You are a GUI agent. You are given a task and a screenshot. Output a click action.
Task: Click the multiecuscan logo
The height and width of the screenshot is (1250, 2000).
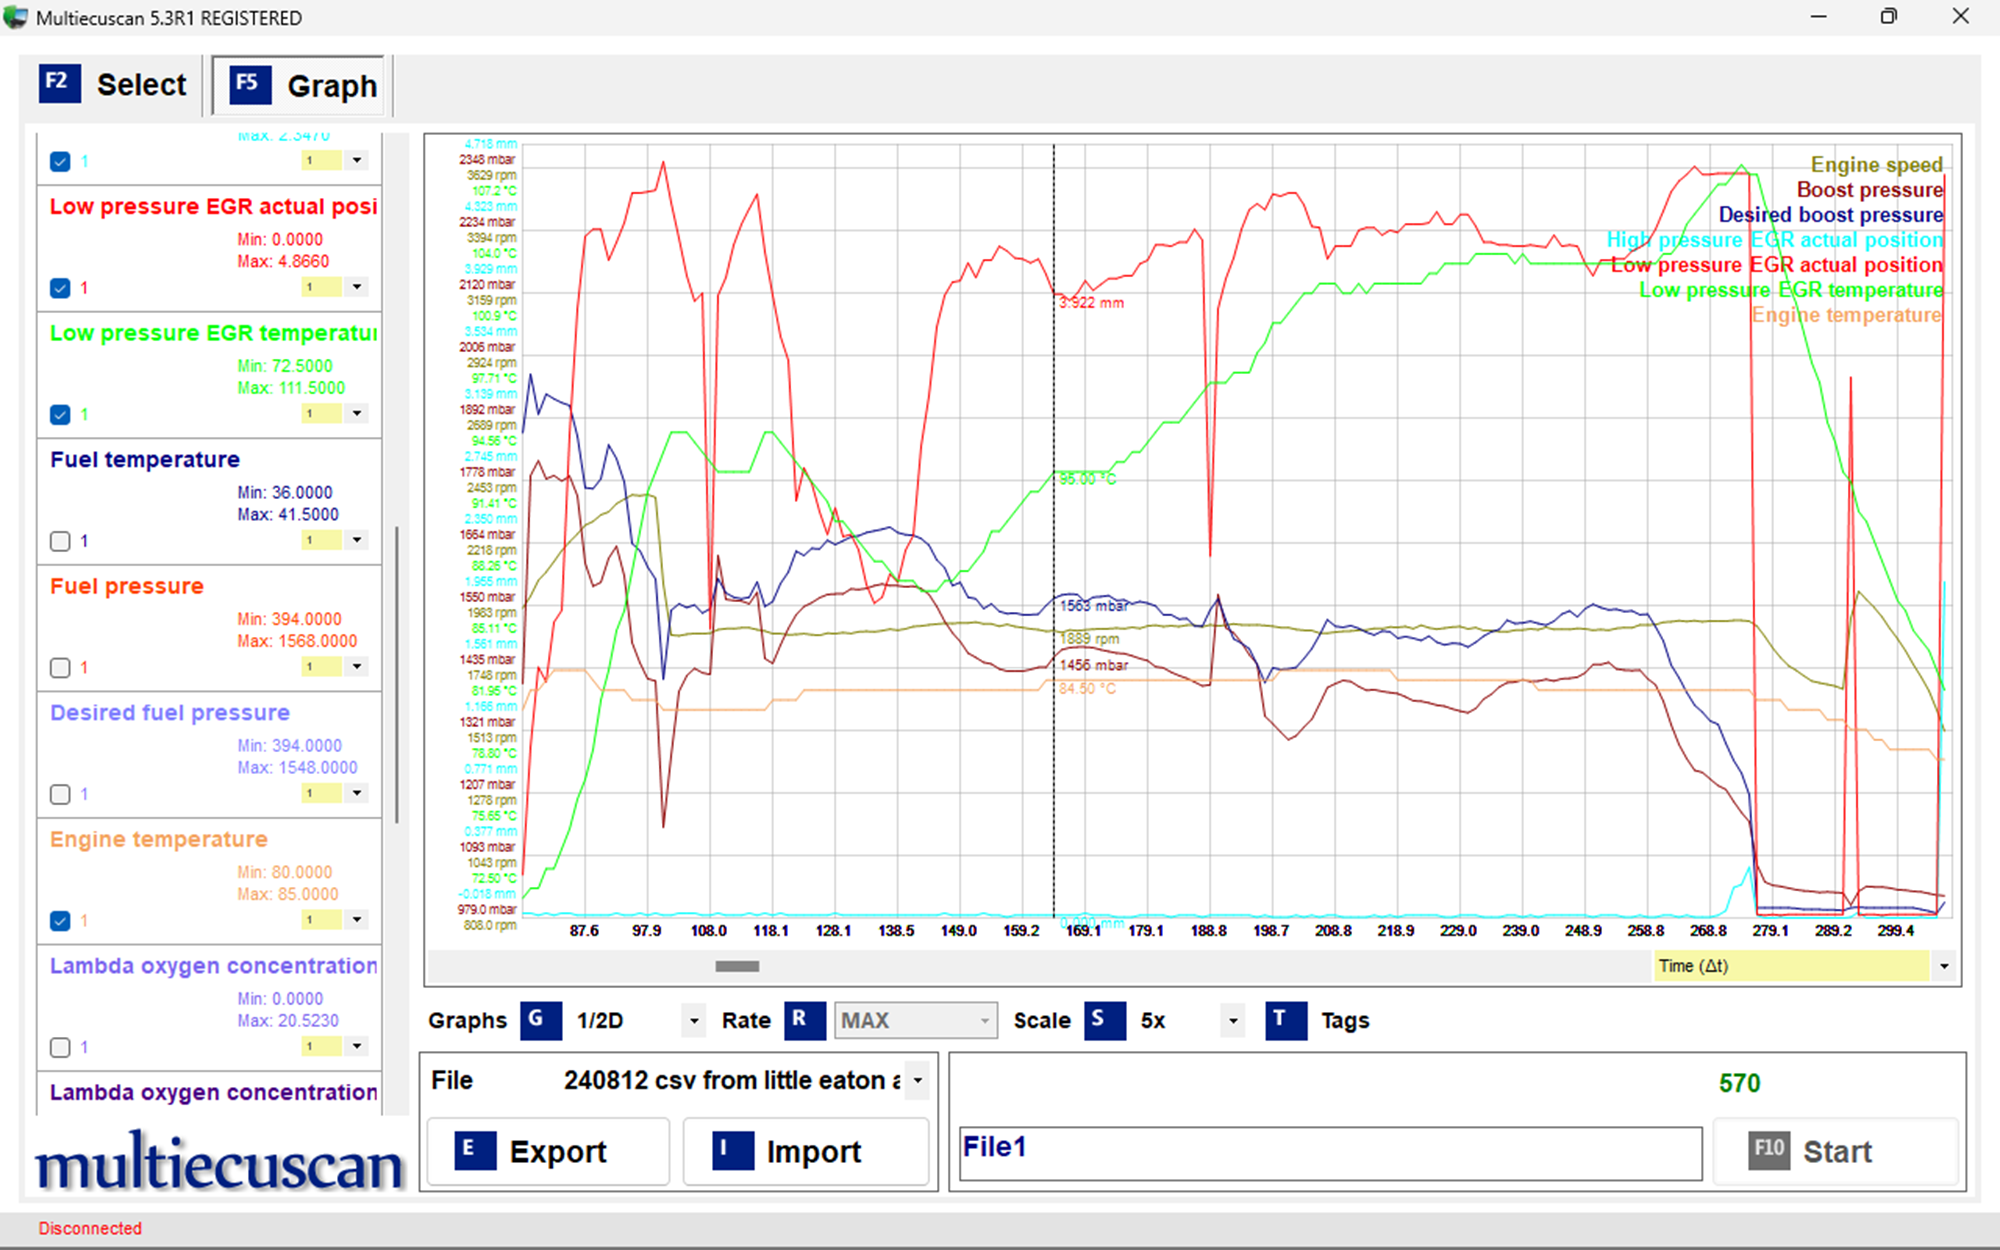point(219,1164)
